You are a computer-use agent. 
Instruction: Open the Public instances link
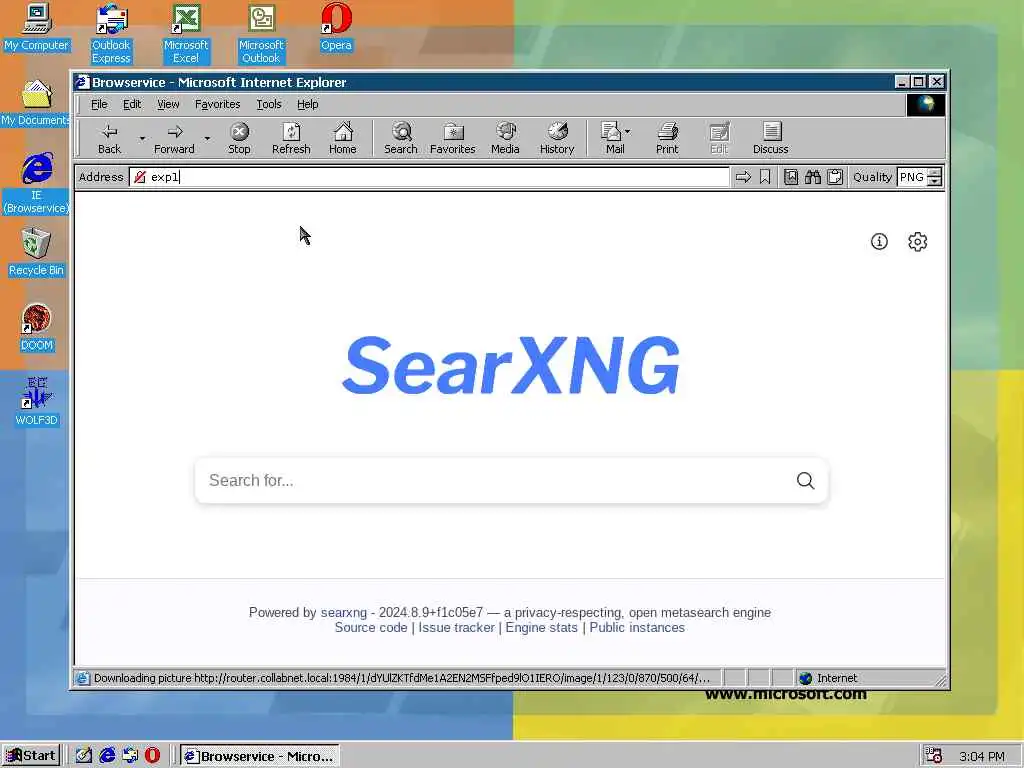[637, 628]
